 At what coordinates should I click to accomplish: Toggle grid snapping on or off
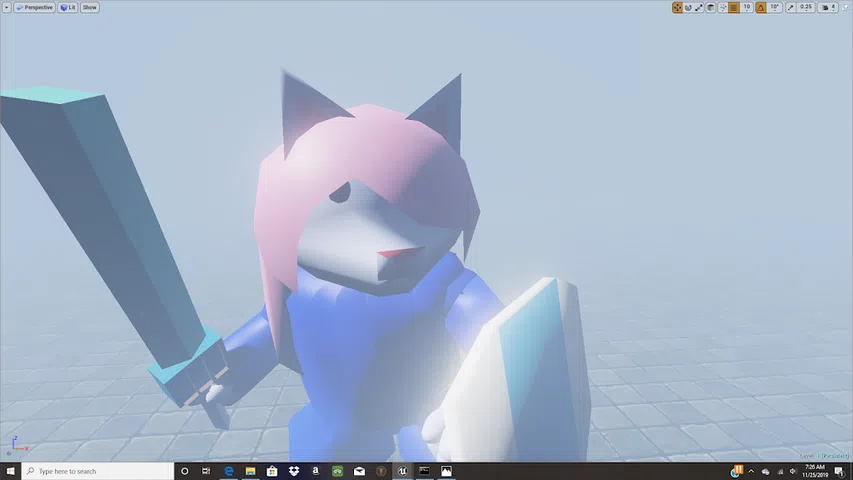click(734, 8)
